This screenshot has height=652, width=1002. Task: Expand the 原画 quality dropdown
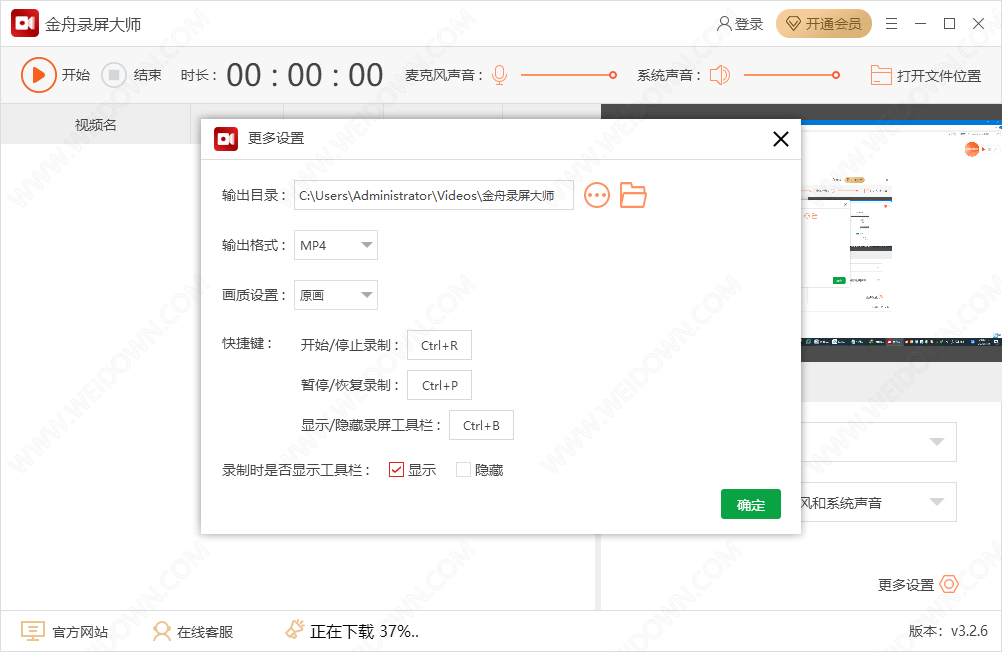pos(335,295)
